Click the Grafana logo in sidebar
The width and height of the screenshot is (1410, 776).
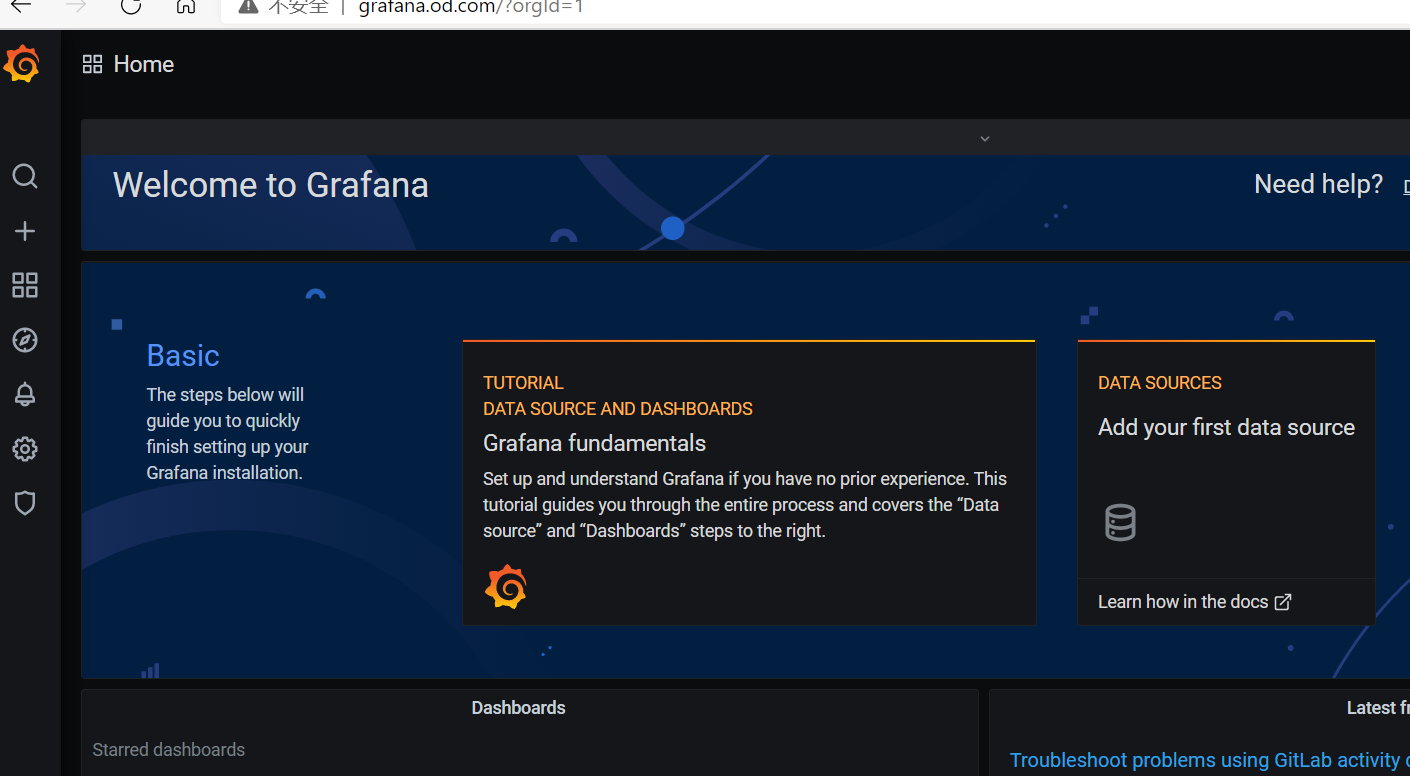tap(22, 64)
